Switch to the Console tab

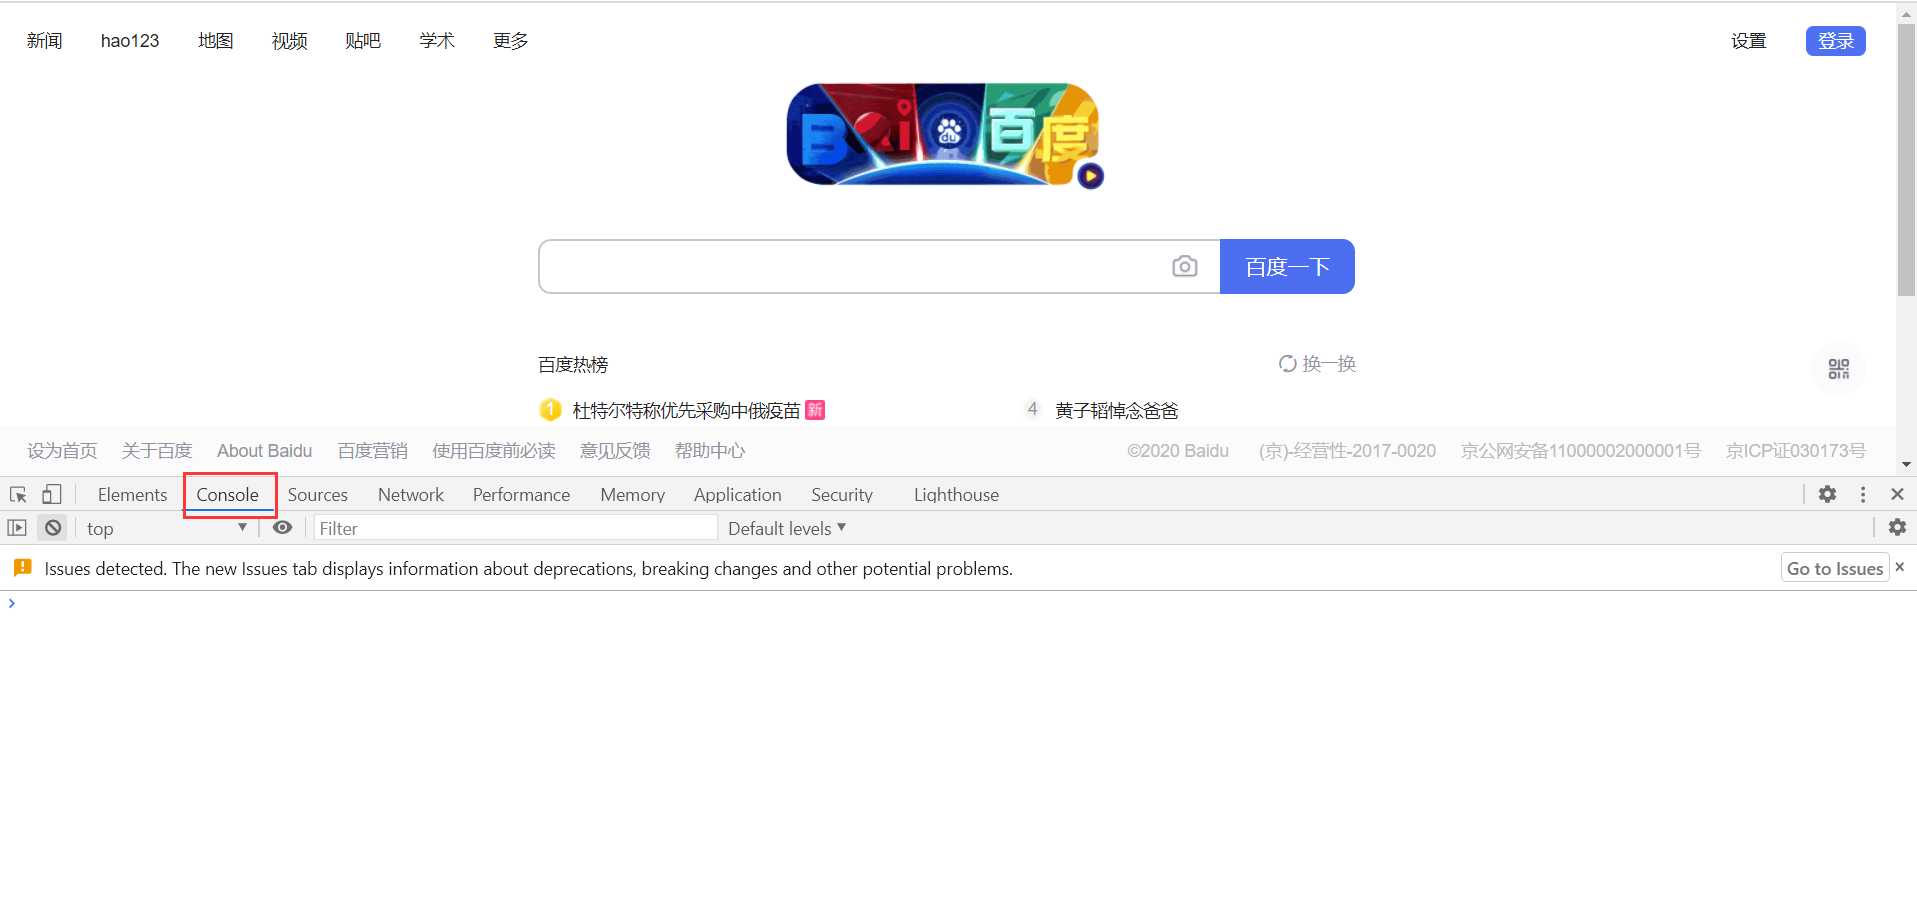(x=228, y=495)
